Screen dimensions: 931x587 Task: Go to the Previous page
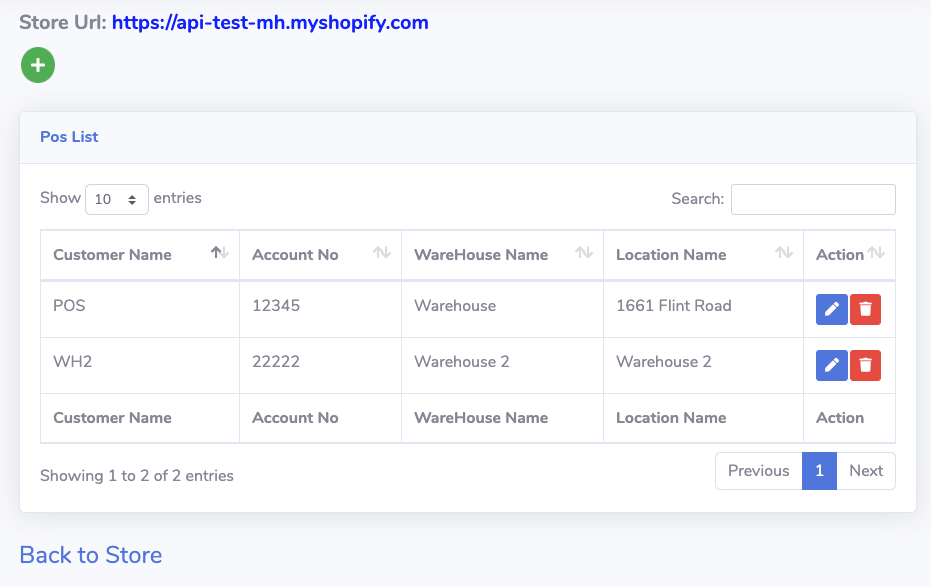[x=758, y=471]
